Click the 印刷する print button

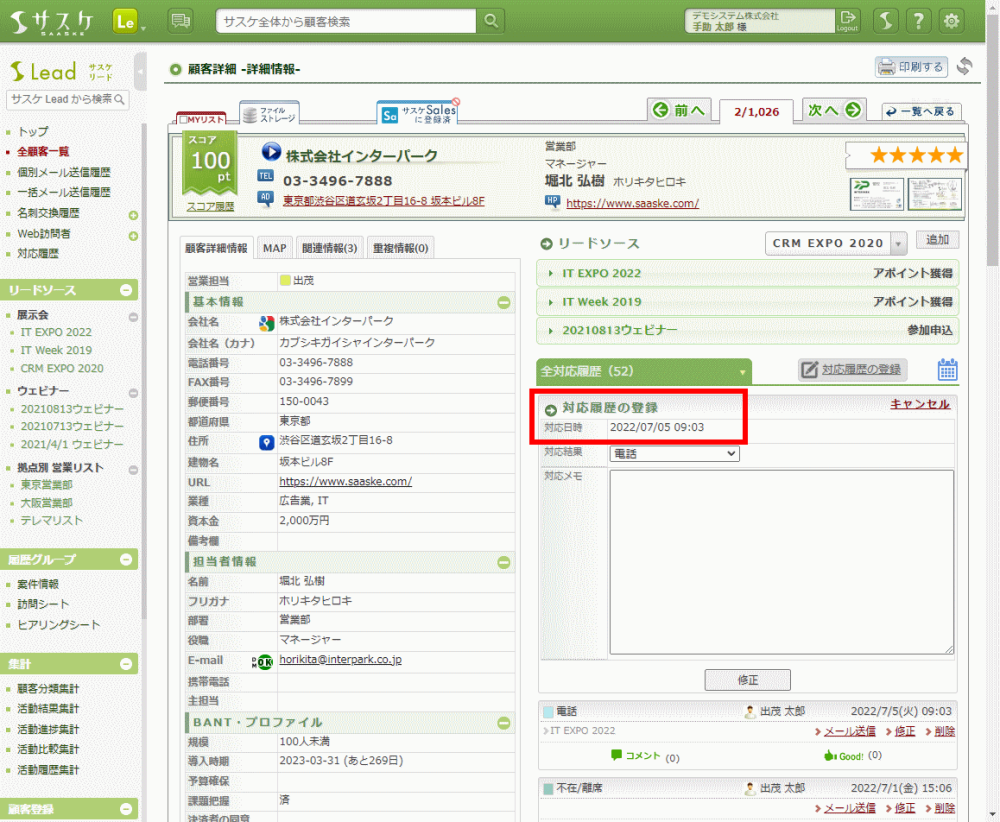[911, 67]
